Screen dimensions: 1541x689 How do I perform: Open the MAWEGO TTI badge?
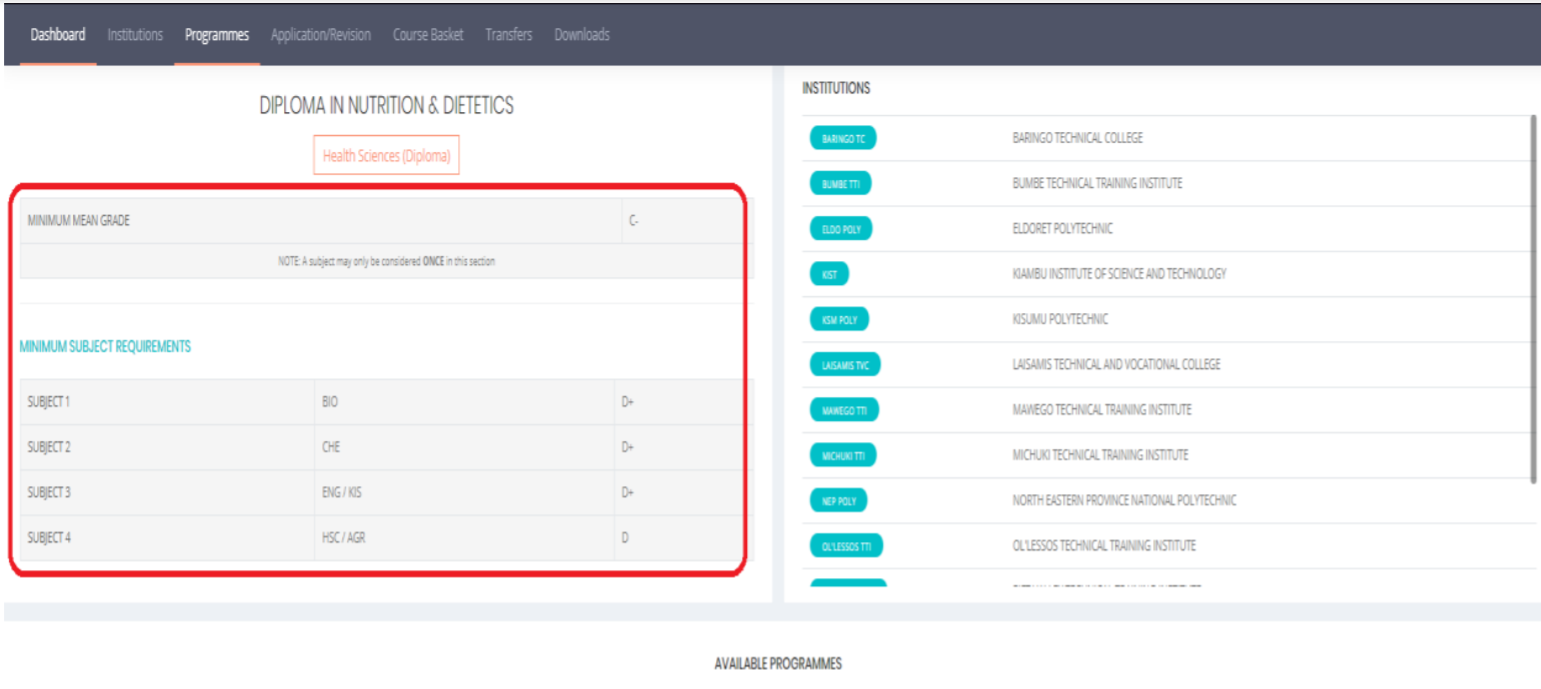[x=843, y=409]
